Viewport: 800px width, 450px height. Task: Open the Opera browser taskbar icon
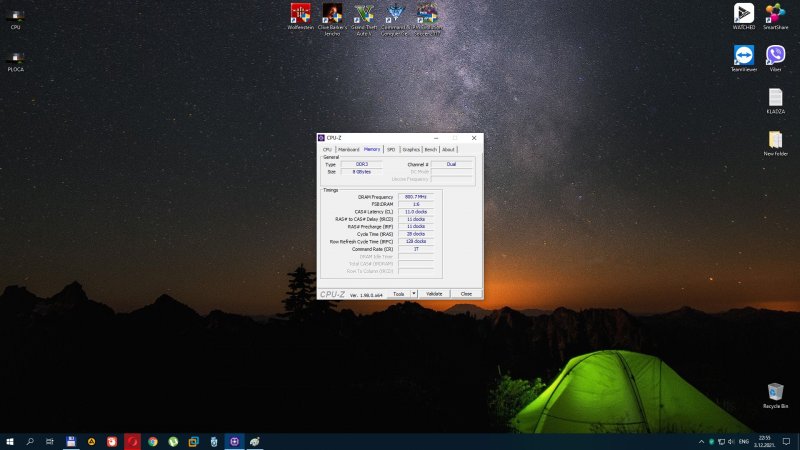click(132, 441)
